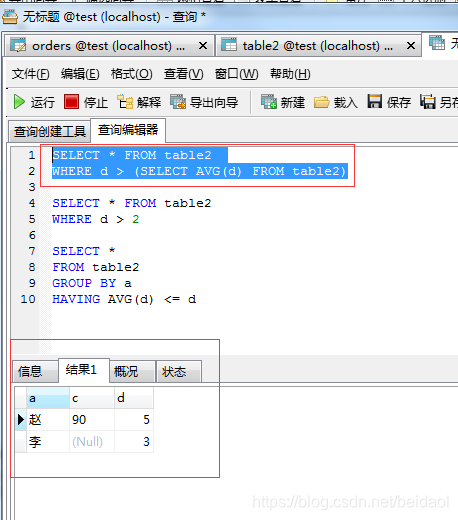The height and width of the screenshot is (520, 458).
Task: Select the 查询编辑器 tab
Action: point(128,130)
